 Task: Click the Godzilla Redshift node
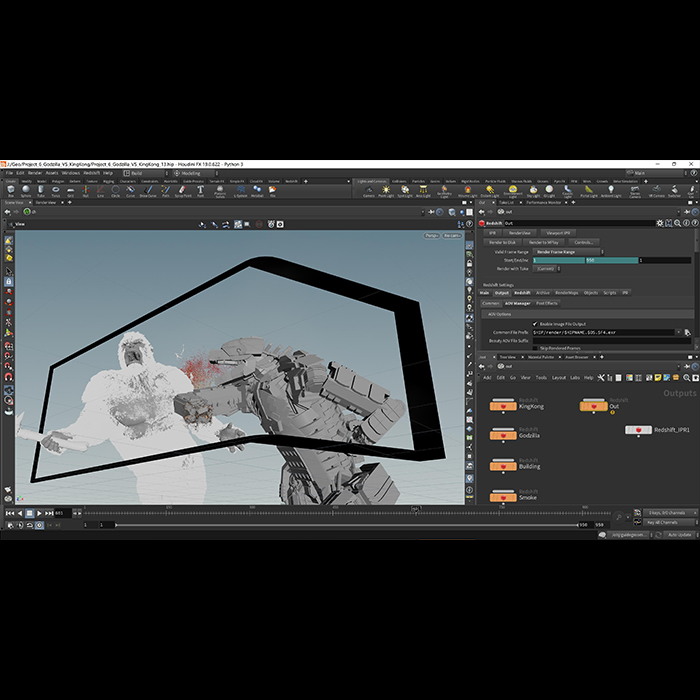[502, 436]
